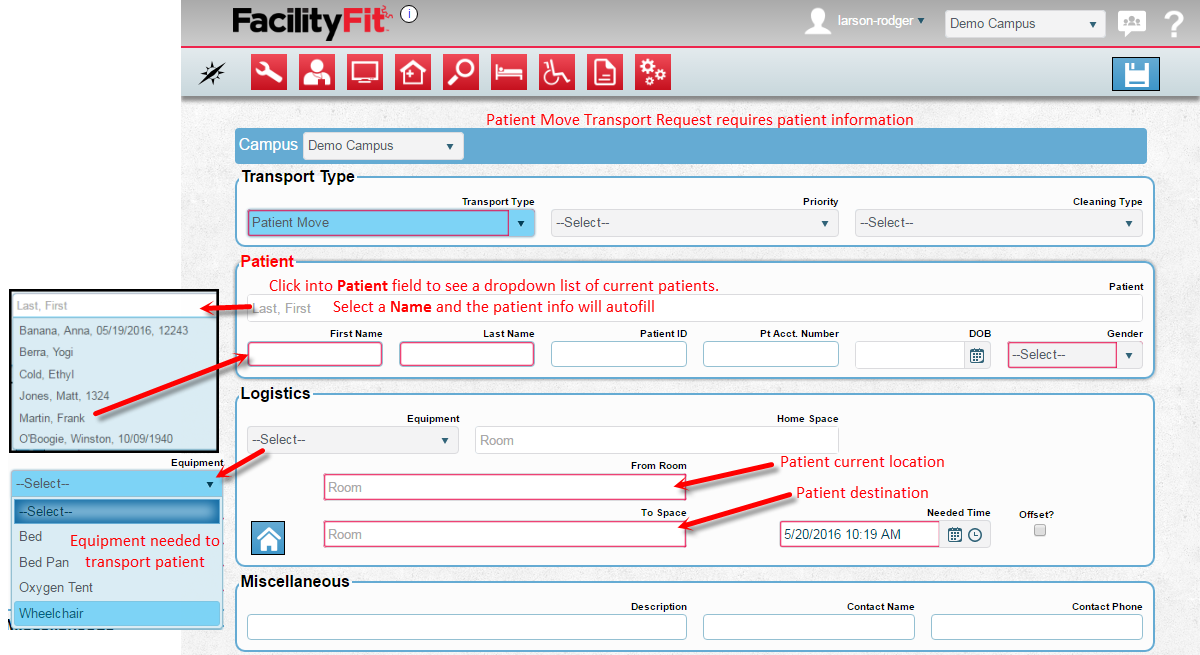Choose Wheelchair from the equipment list
This screenshot has height=655, width=1200.
[116, 613]
